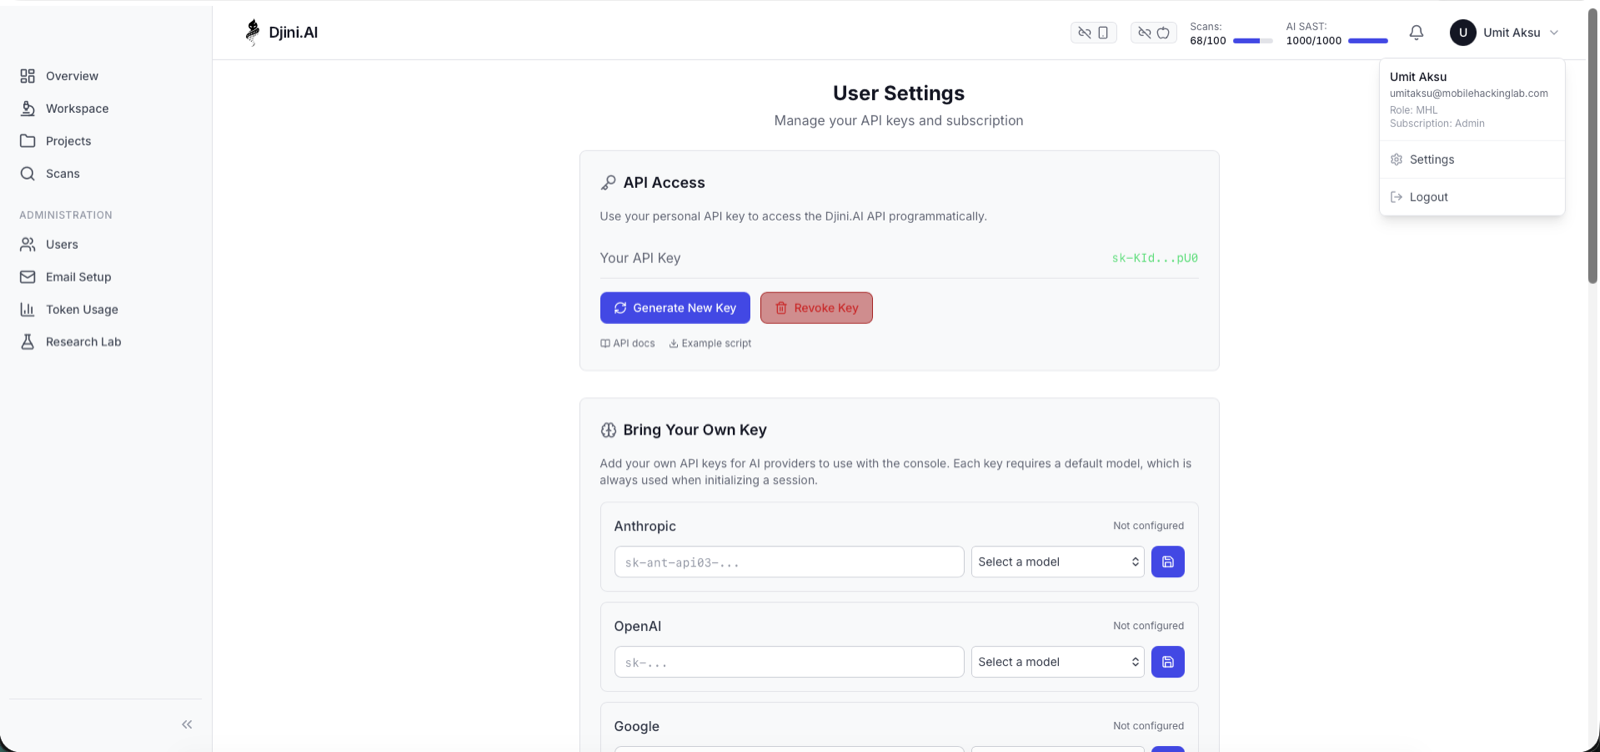Click the AI SAST 1000/1000 progress bar
The height and width of the screenshot is (752, 1600).
click(1368, 41)
